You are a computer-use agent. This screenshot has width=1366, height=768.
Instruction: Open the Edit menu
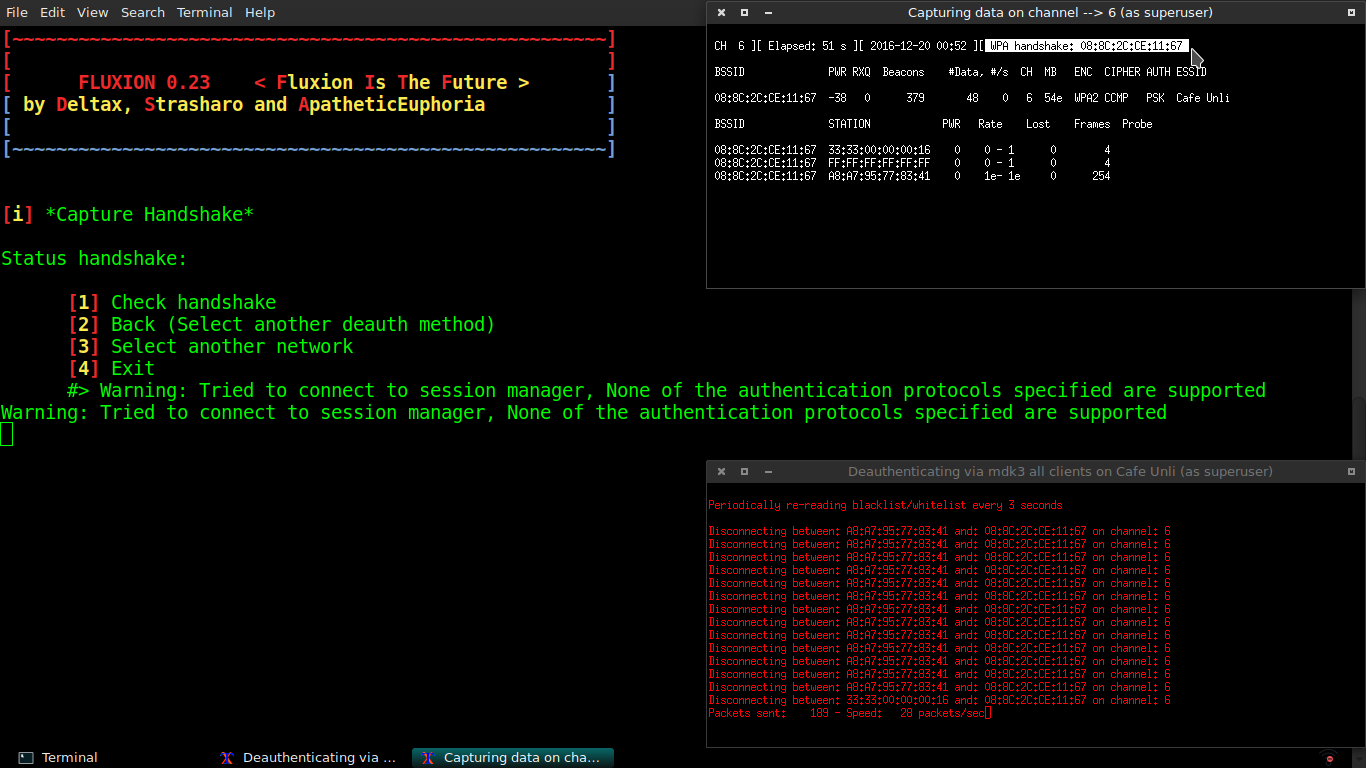[x=52, y=13]
